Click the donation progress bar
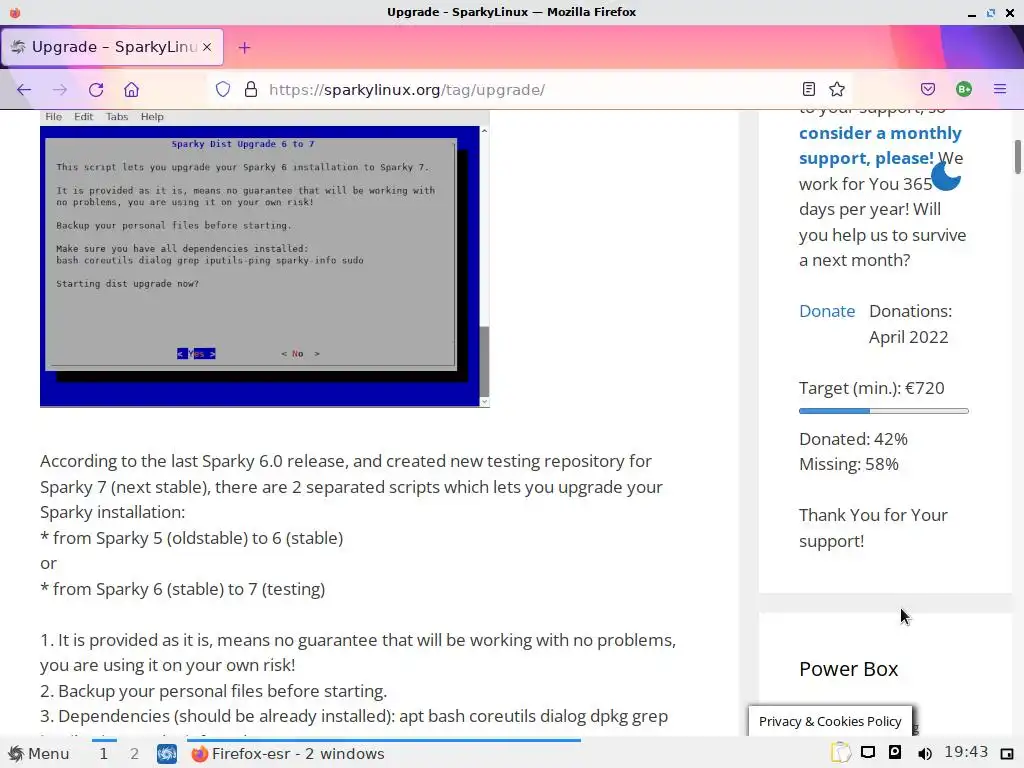Image resolution: width=1024 pixels, height=768 pixels. [x=884, y=411]
